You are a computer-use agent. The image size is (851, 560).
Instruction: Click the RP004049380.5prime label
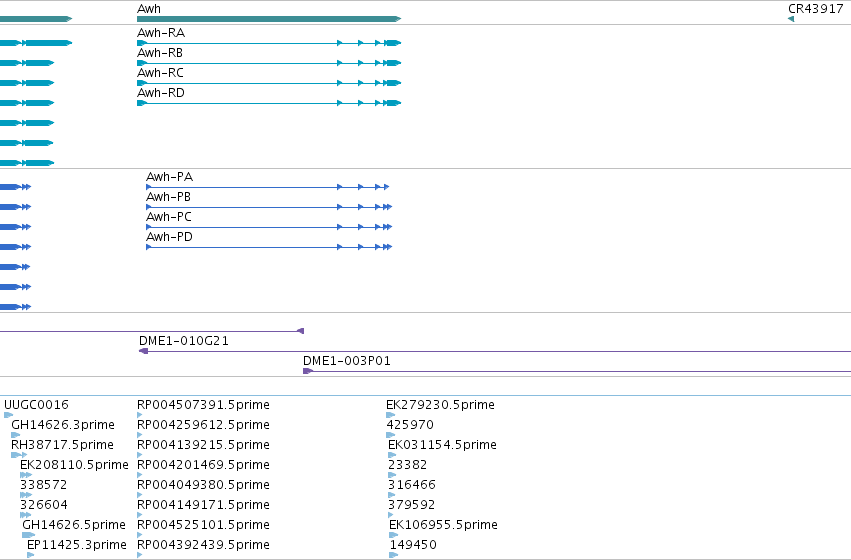[203, 485]
